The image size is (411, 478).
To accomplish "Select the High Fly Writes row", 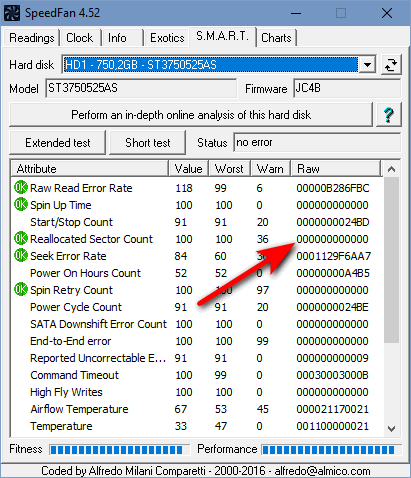I will pyautogui.click(x=197, y=392).
